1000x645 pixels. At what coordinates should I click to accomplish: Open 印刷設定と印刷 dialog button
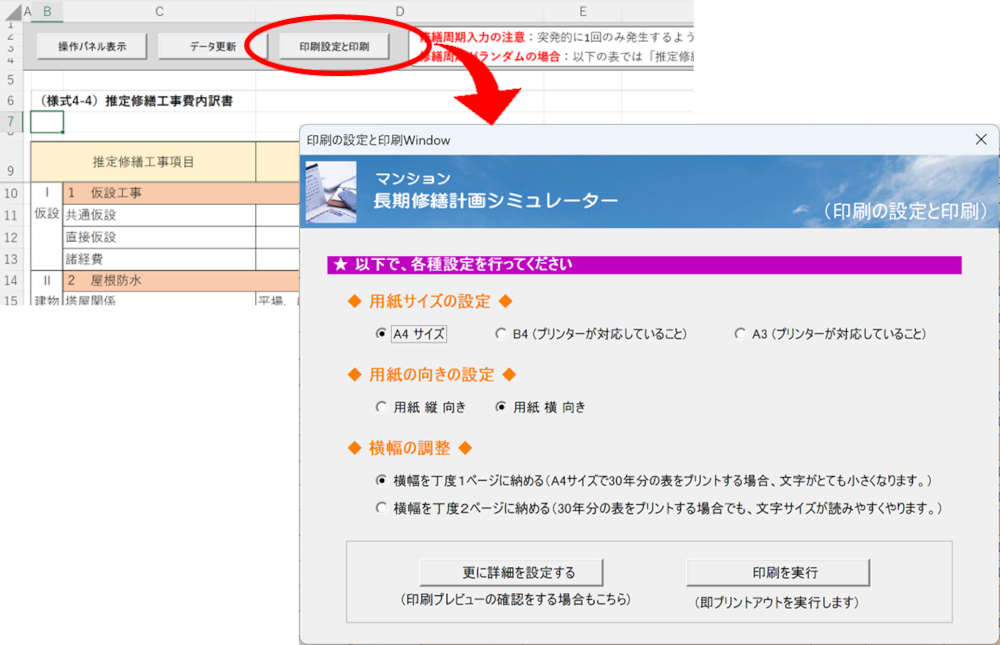coord(334,46)
